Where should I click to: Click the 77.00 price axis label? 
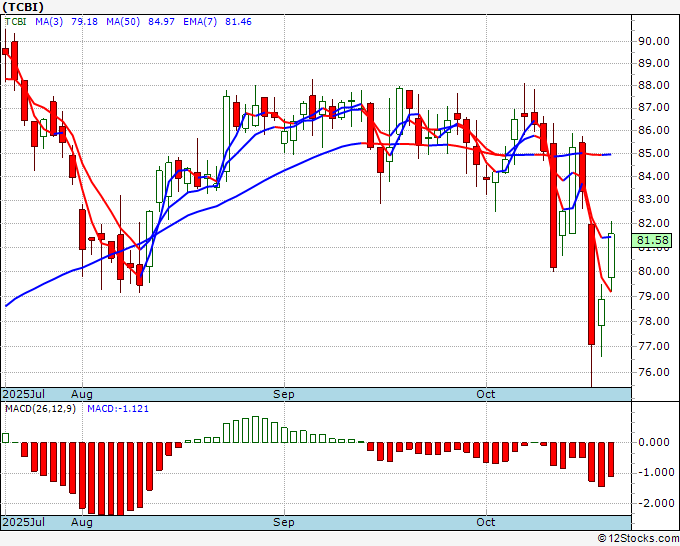[654, 346]
